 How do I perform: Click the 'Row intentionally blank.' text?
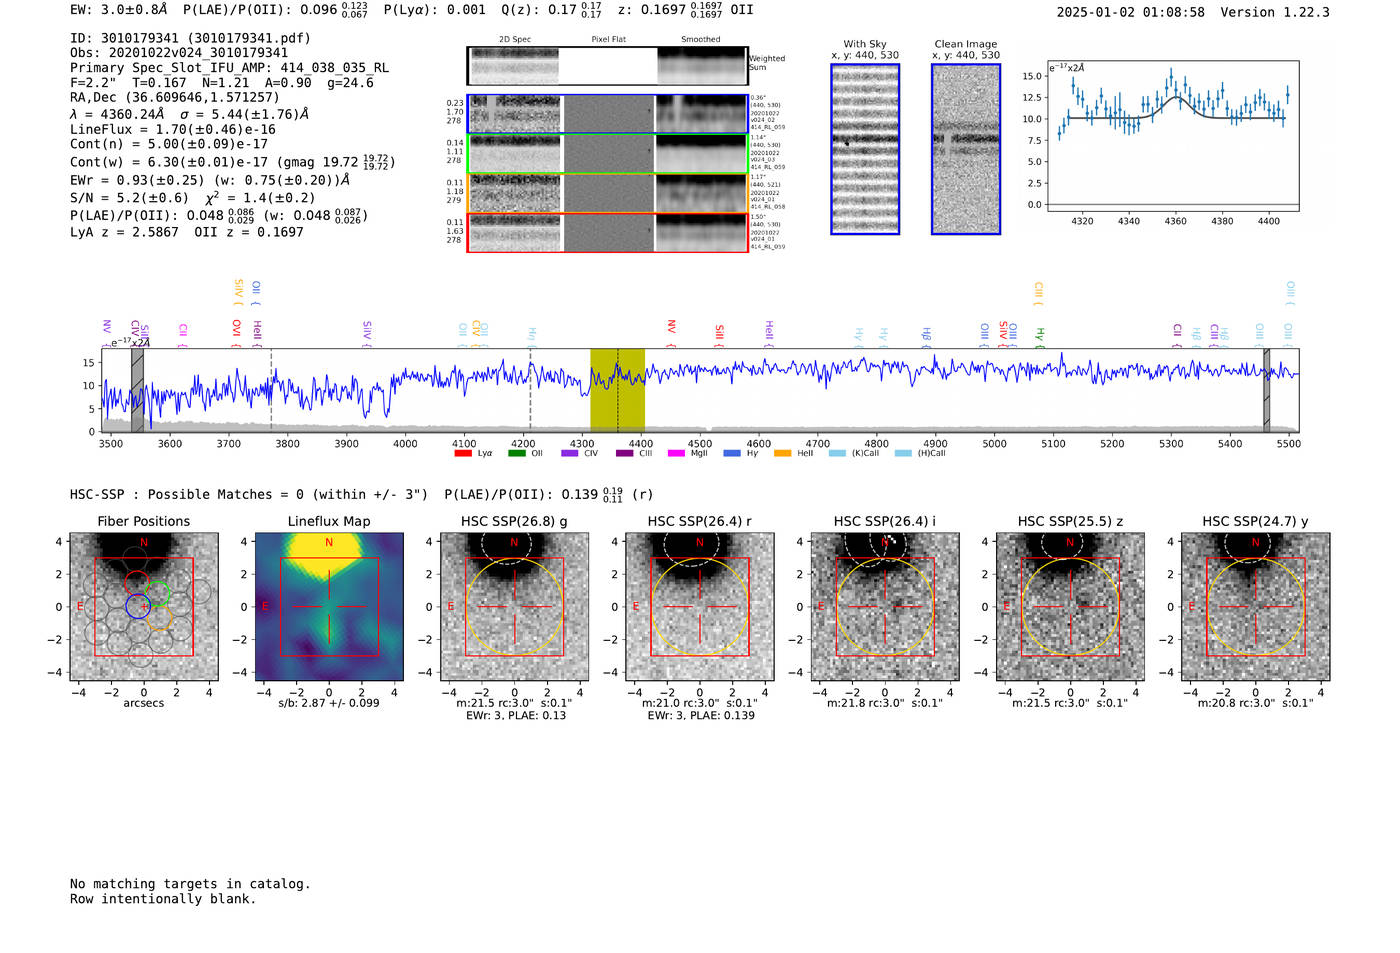163,899
